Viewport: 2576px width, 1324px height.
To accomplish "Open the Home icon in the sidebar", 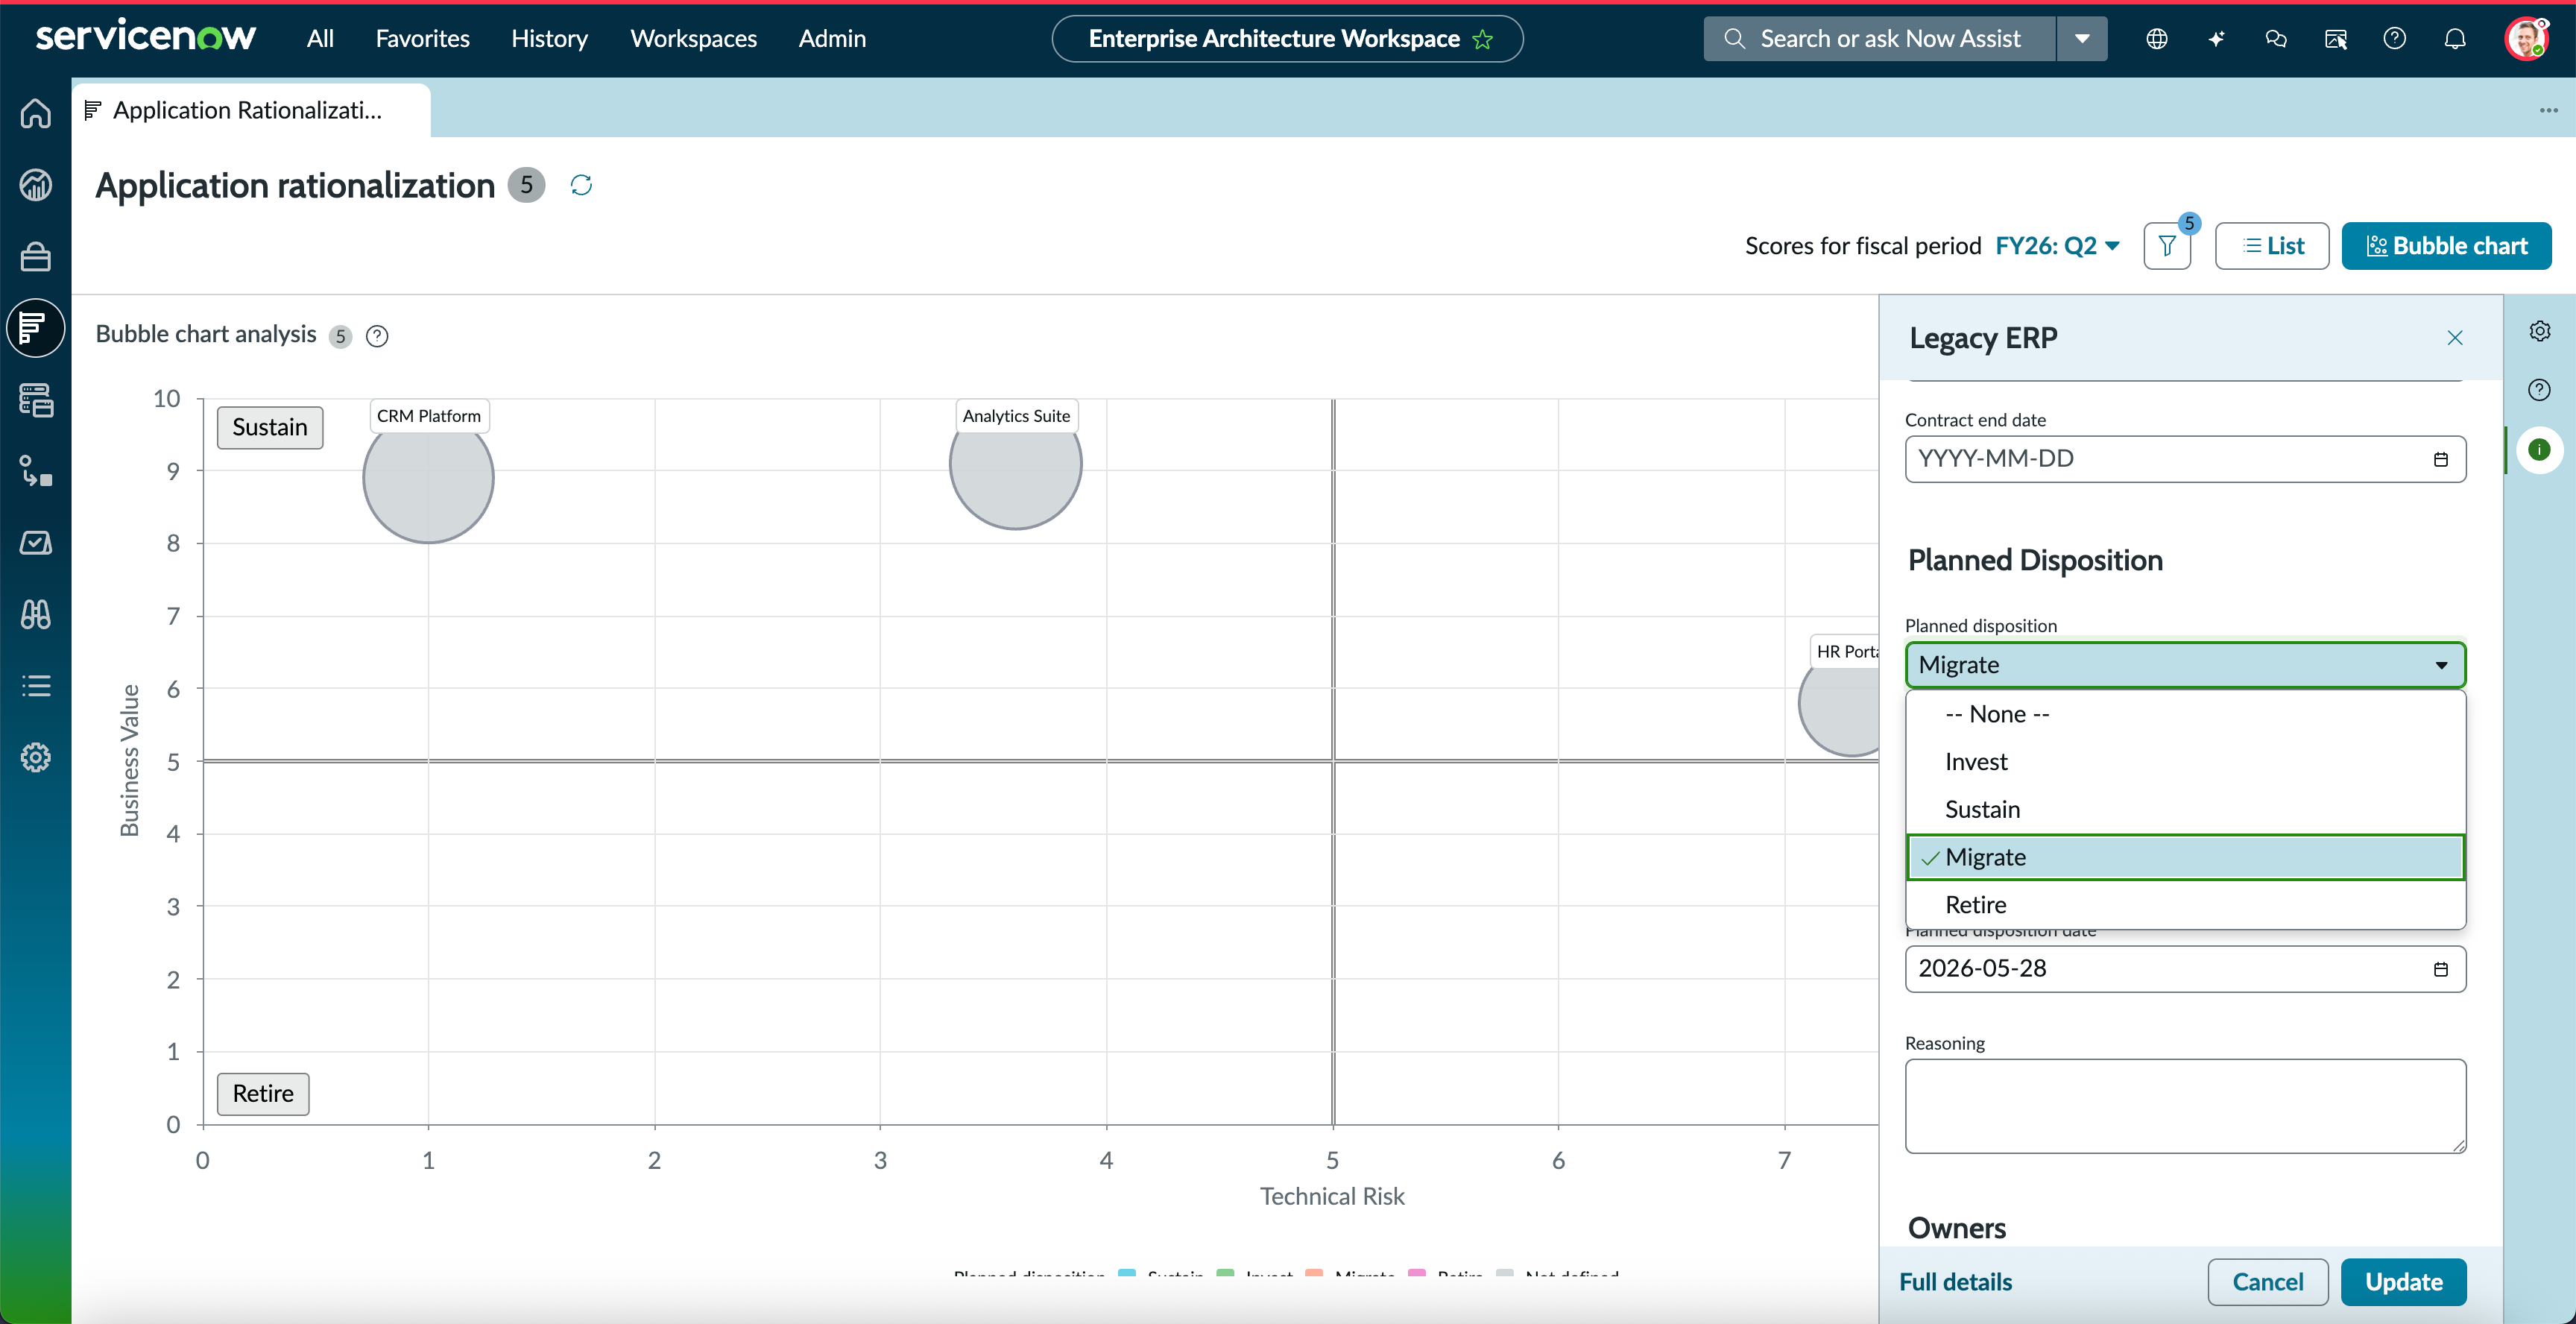I will tap(36, 113).
